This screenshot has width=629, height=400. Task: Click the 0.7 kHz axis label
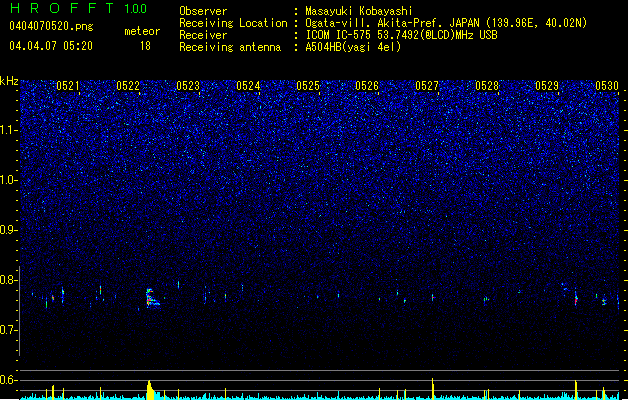pyautogui.click(x=9, y=330)
